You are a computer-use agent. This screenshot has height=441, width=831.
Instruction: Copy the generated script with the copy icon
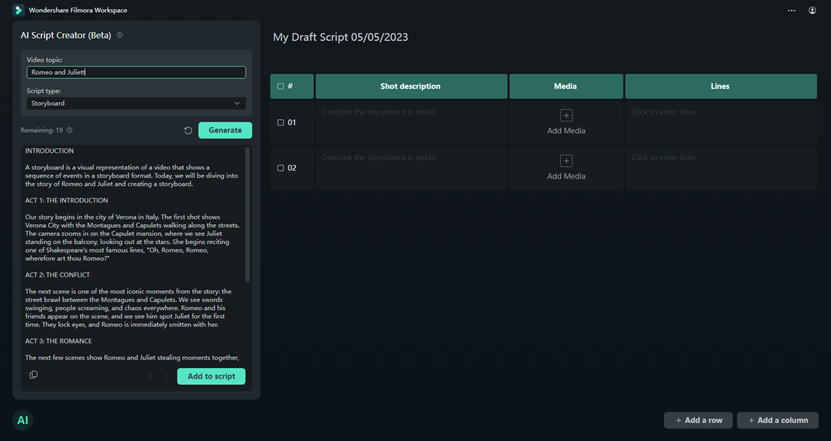coord(33,375)
